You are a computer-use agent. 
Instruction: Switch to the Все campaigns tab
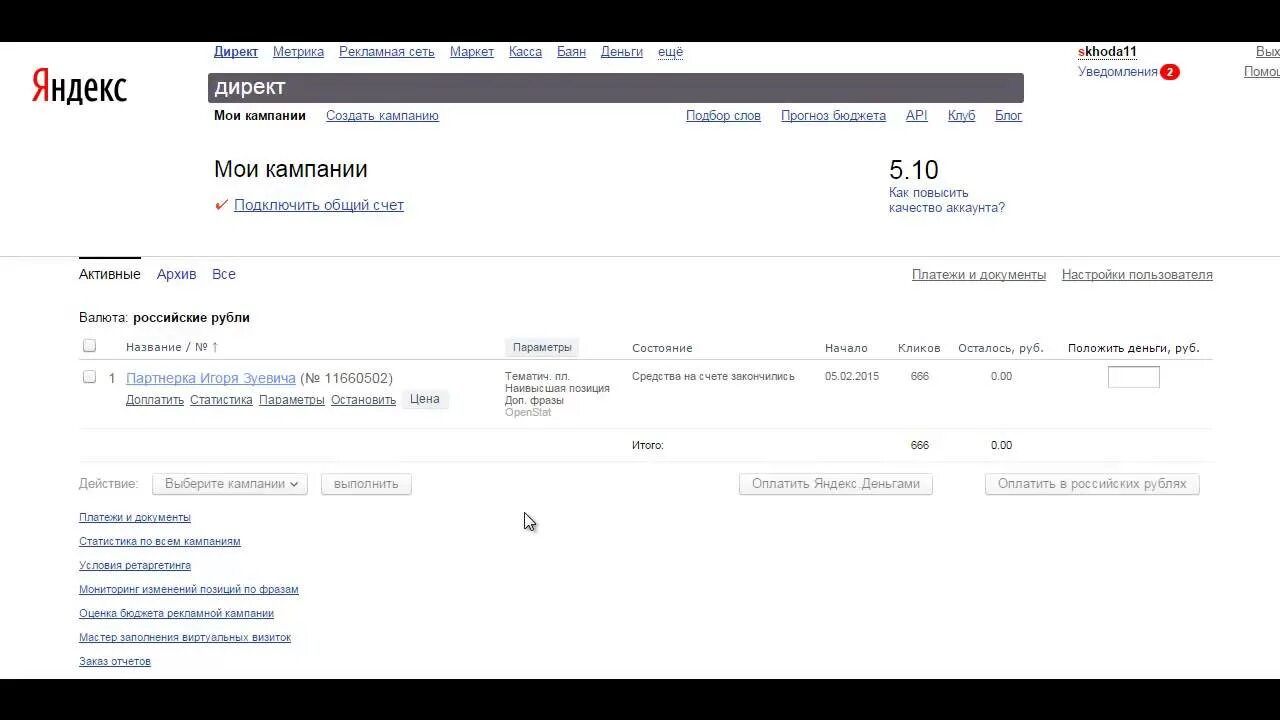click(224, 274)
